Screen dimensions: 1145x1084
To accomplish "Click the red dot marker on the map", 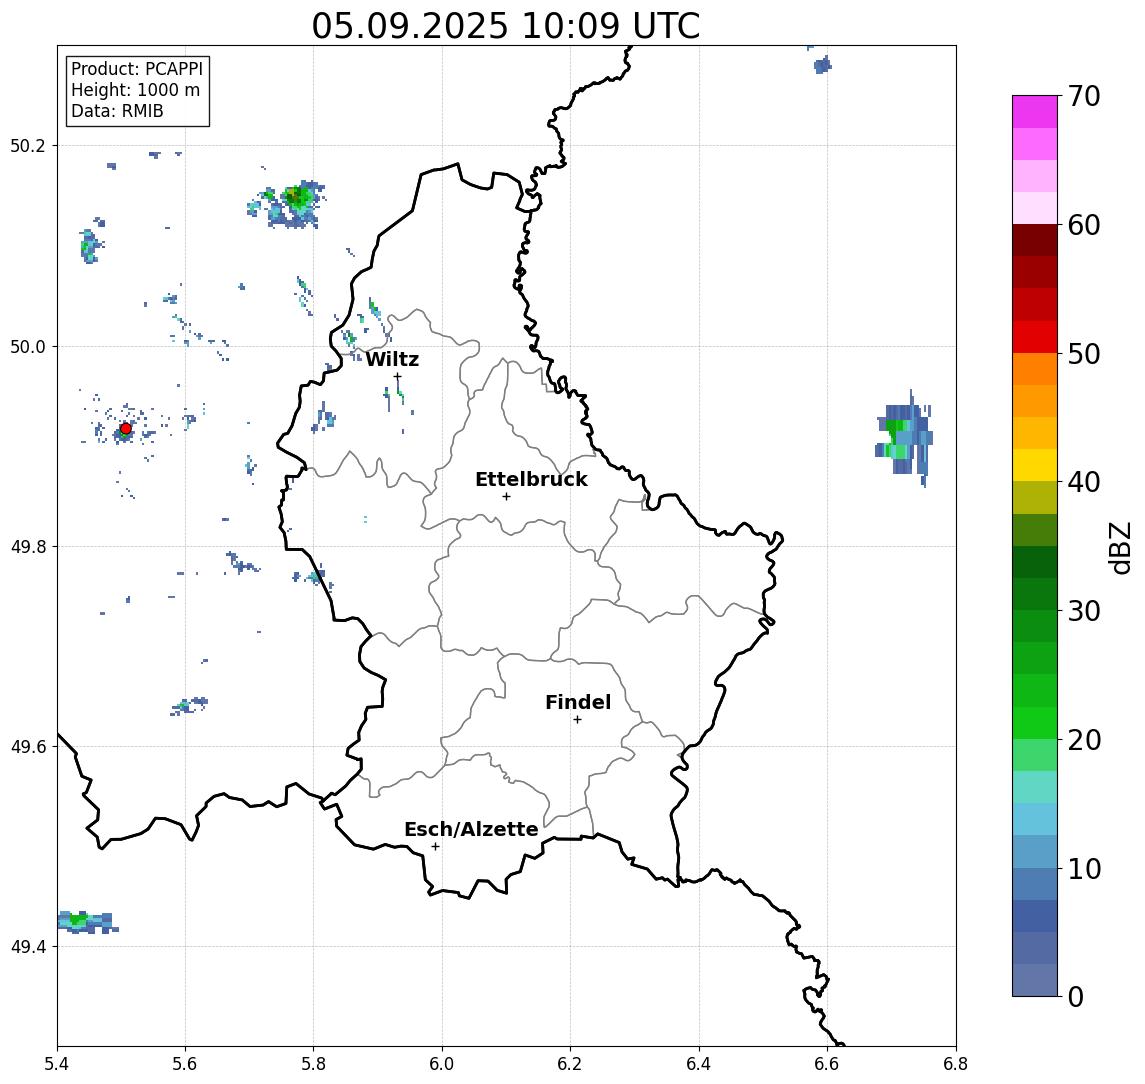I will point(126,429).
